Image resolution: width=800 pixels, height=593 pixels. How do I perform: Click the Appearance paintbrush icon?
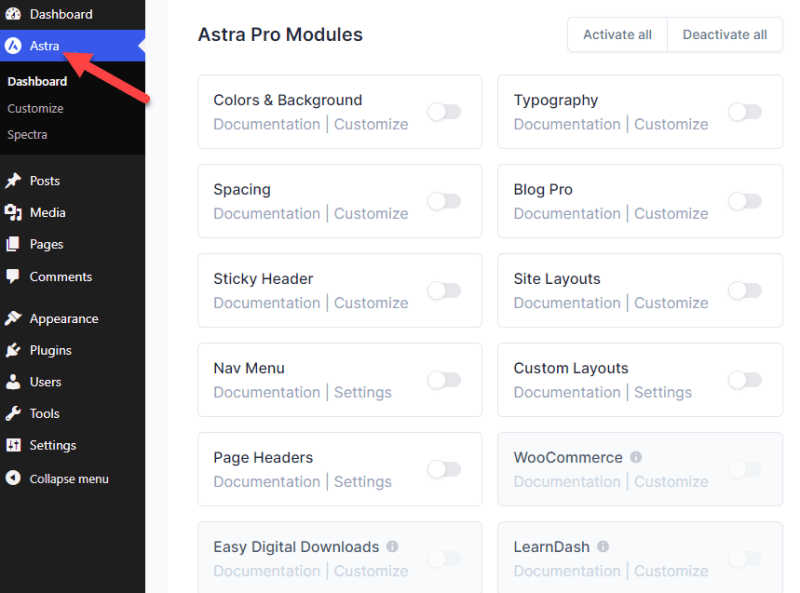(13, 318)
